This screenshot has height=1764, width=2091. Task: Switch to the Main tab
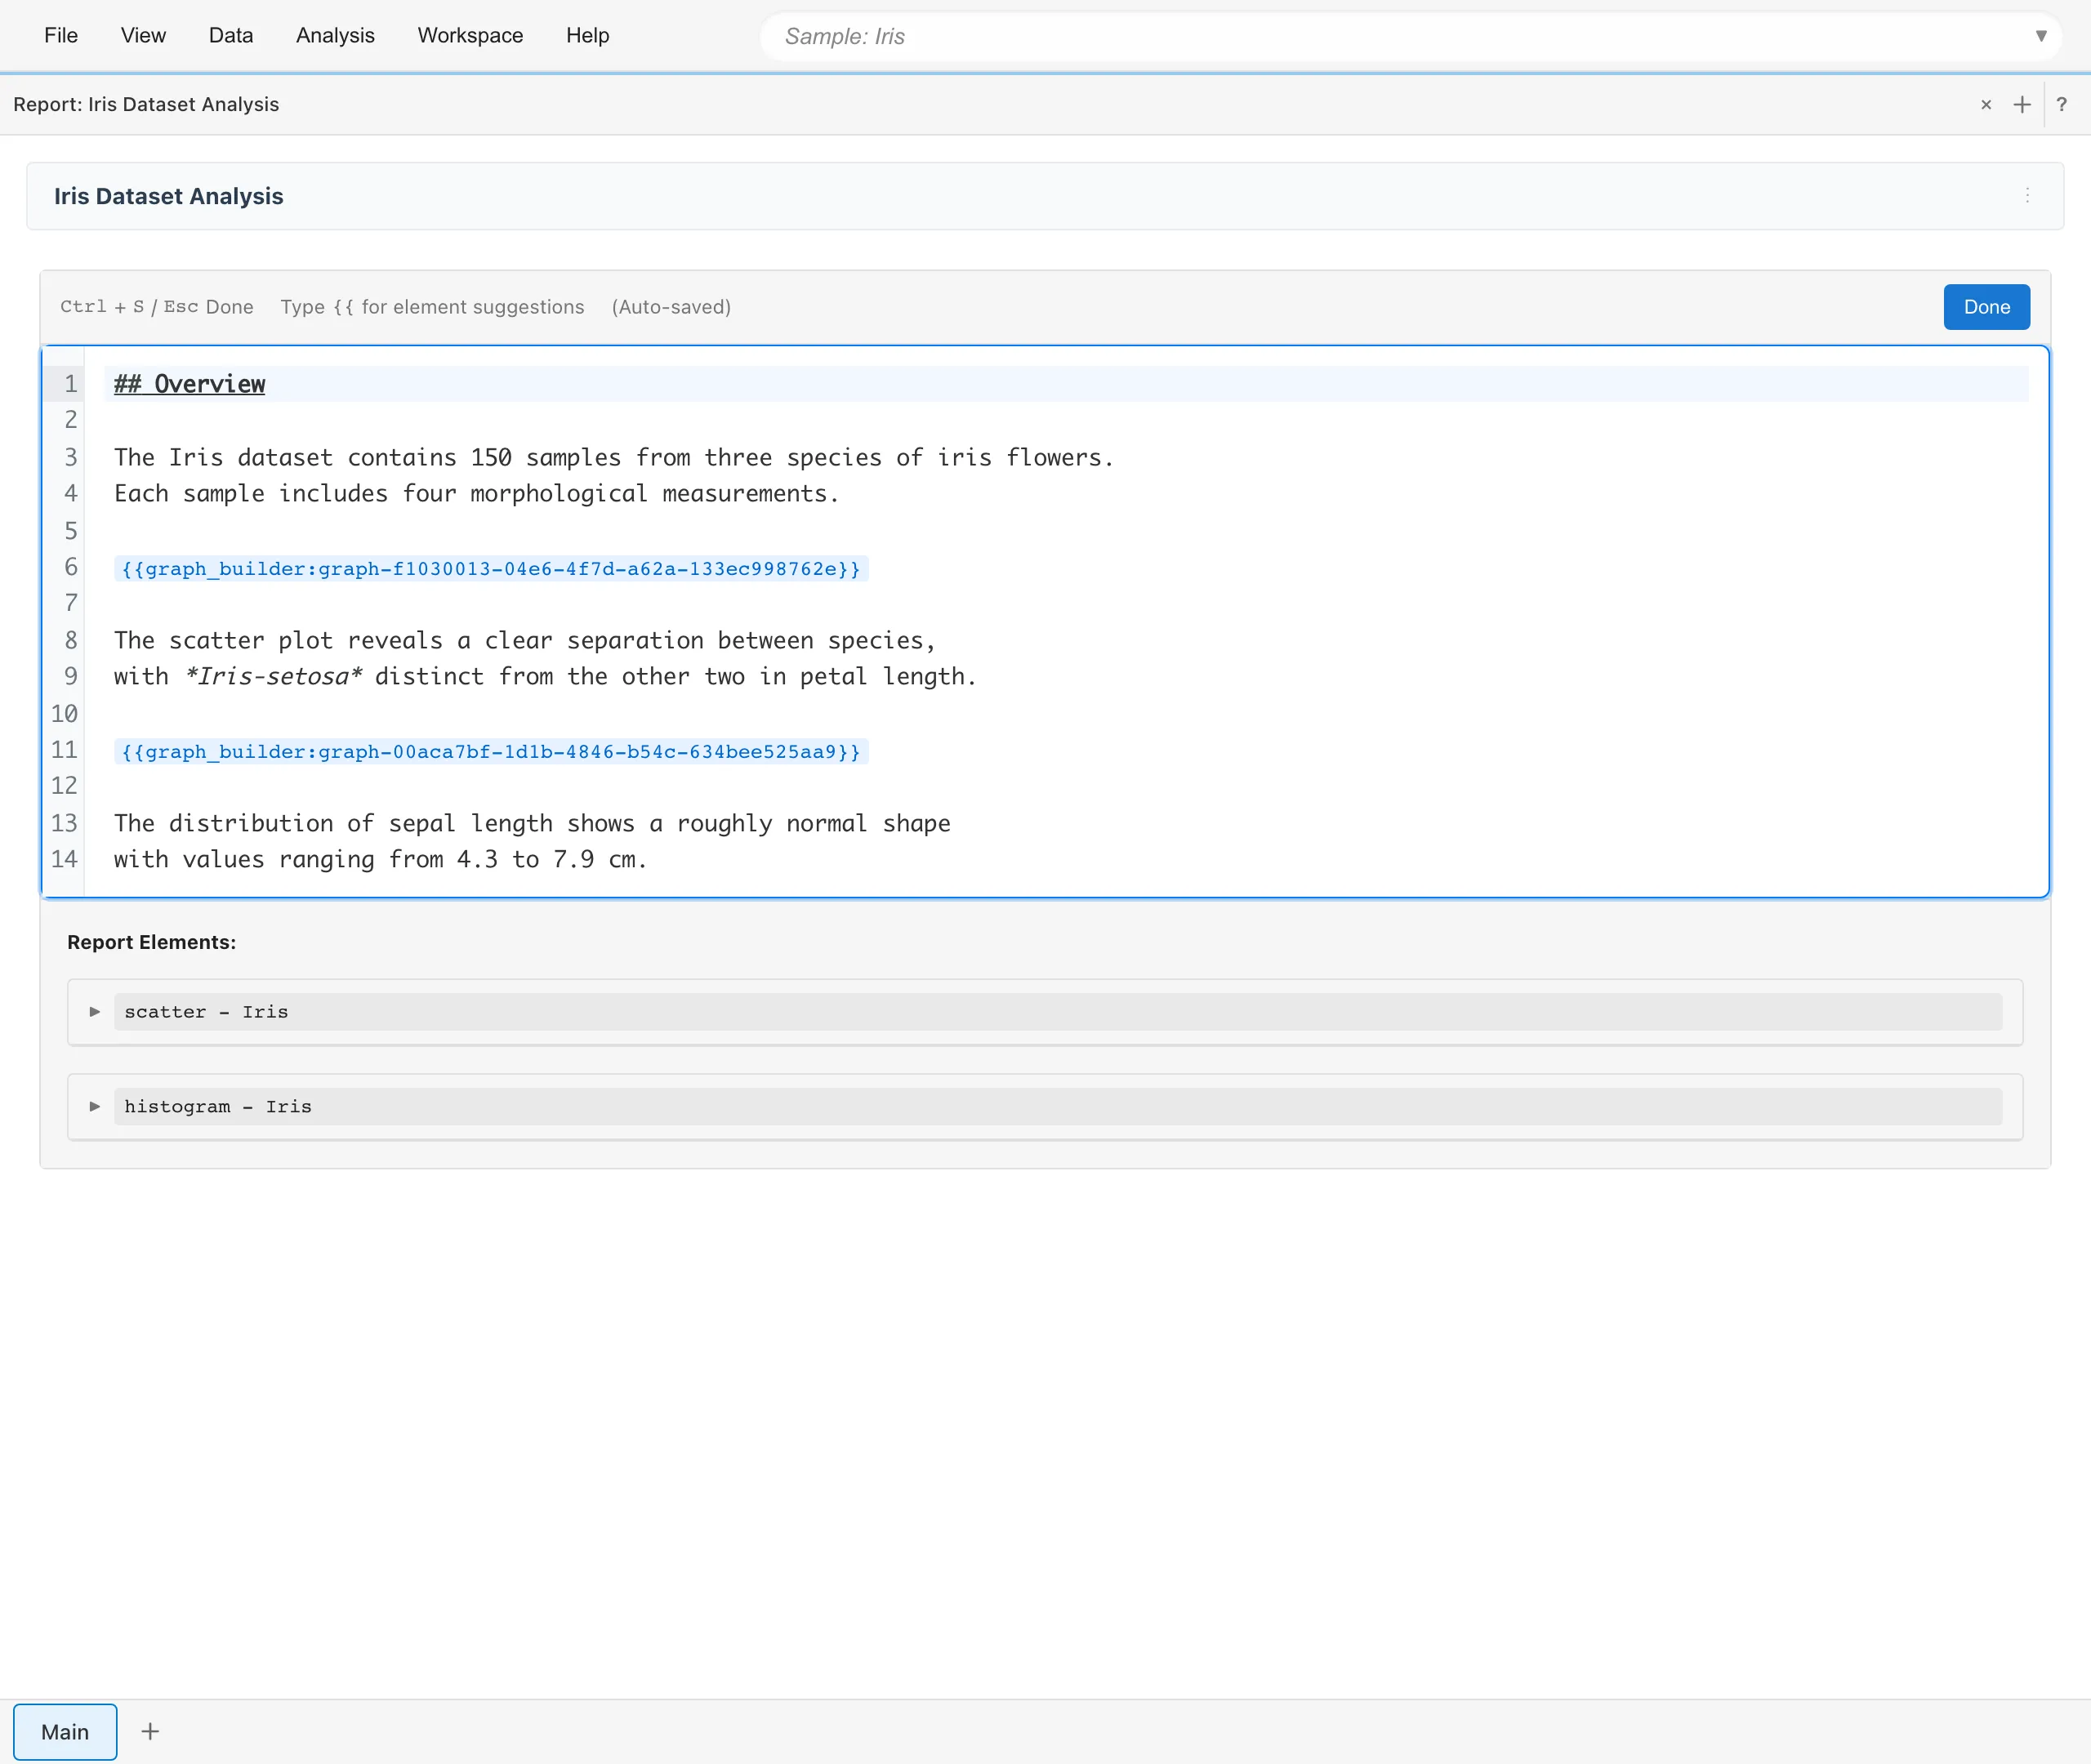point(65,1732)
